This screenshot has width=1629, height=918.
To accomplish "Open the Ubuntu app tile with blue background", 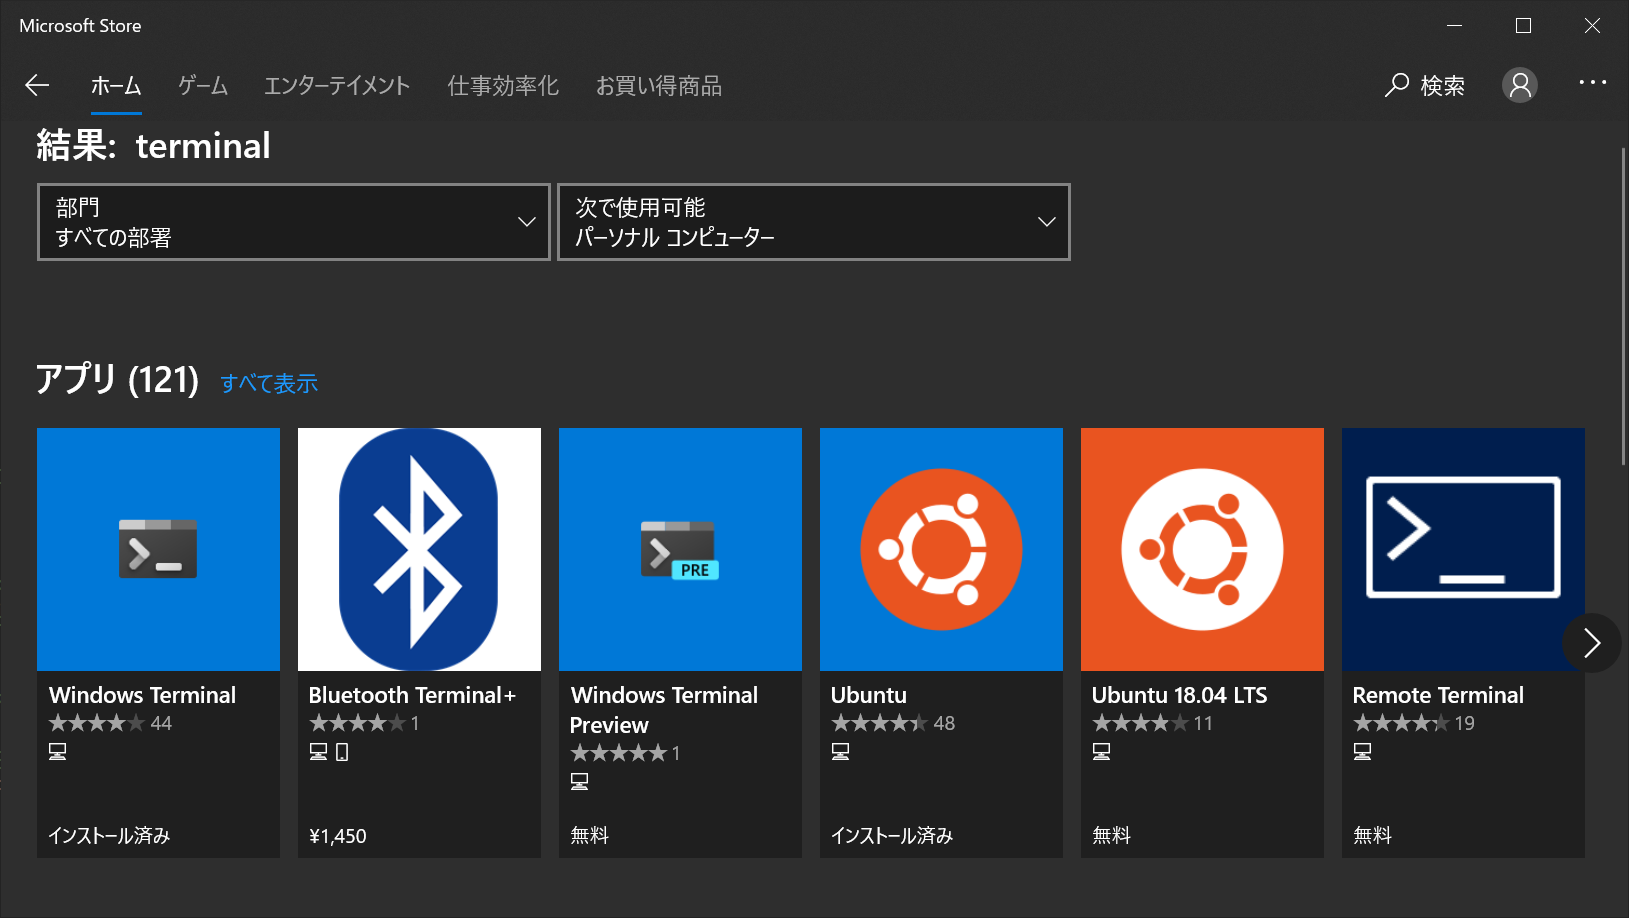I will [x=941, y=549].
